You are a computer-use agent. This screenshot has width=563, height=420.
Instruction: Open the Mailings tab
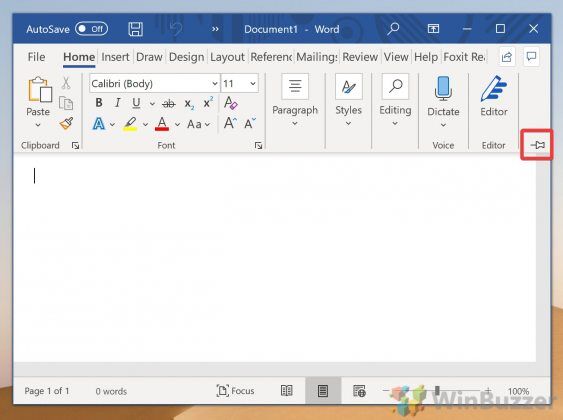(317, 57)
